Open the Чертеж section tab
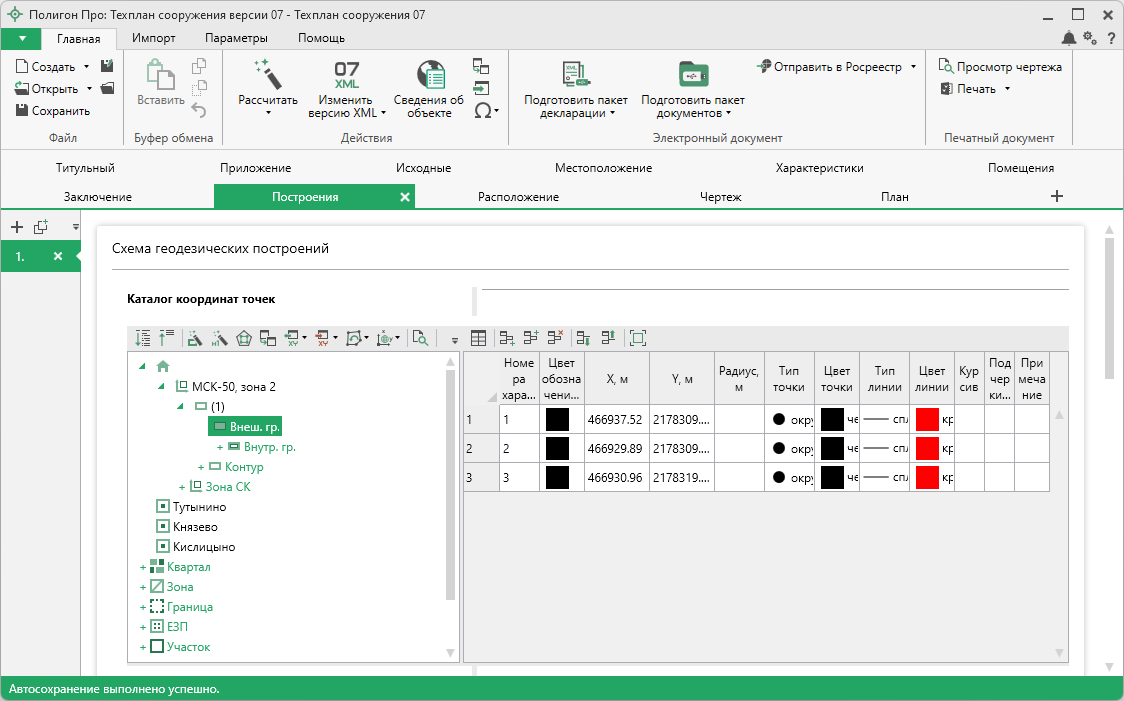The width and height of the screenshot is (1124, 701). 720,197
